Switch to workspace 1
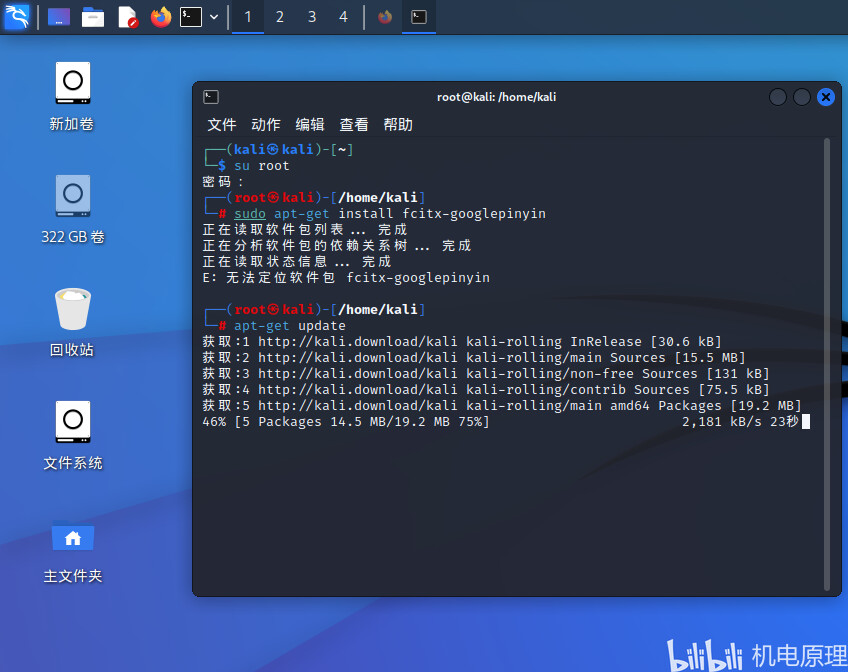This screenshot has height=672, width=848. [248, 17]
